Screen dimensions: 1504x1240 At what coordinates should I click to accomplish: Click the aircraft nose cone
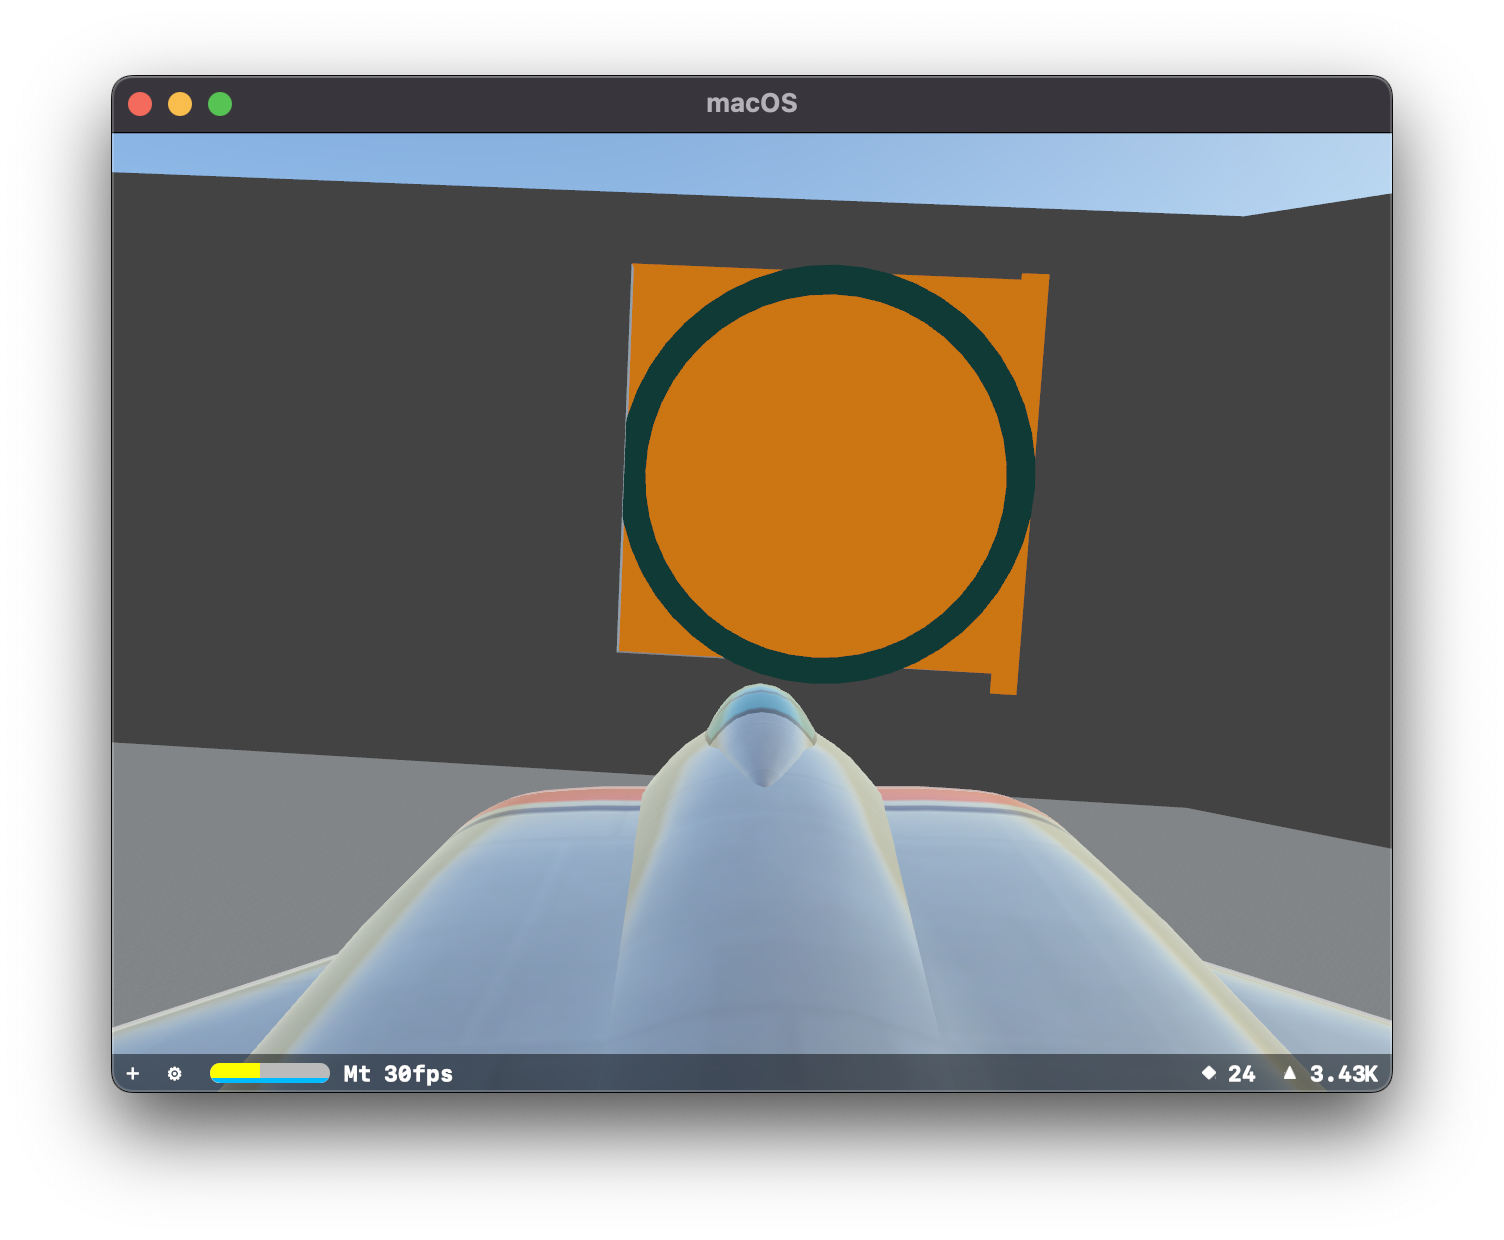click(762, 735)
